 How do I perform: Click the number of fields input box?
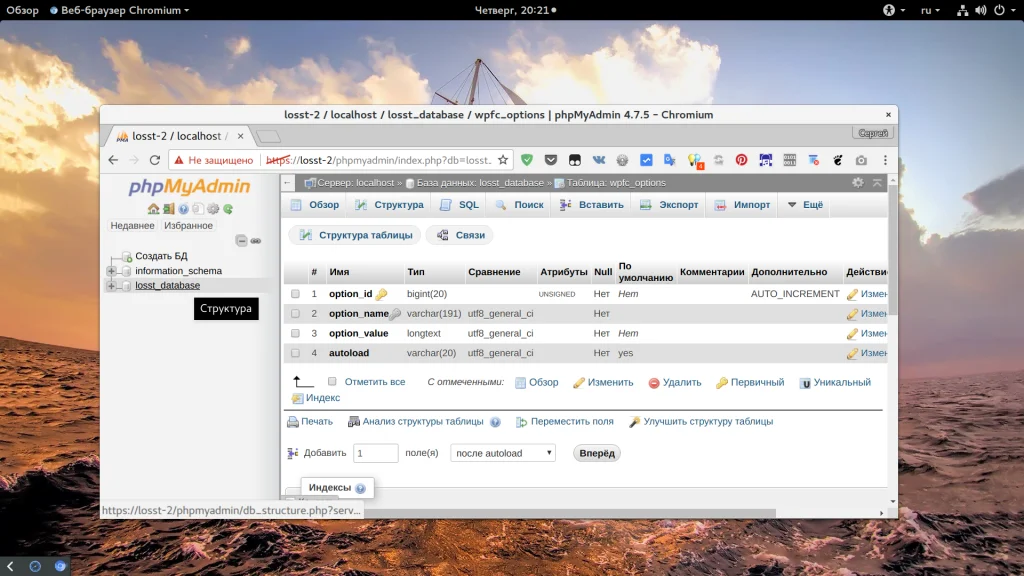[x=376, y=453]
